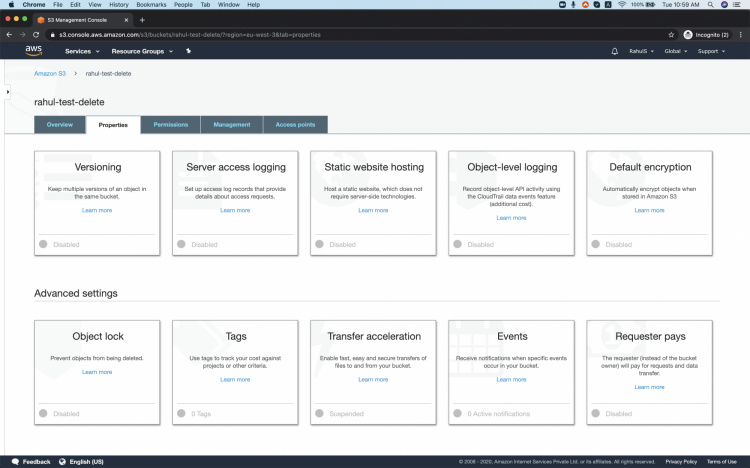Open the Support dropdown menu

pos(711,51)
